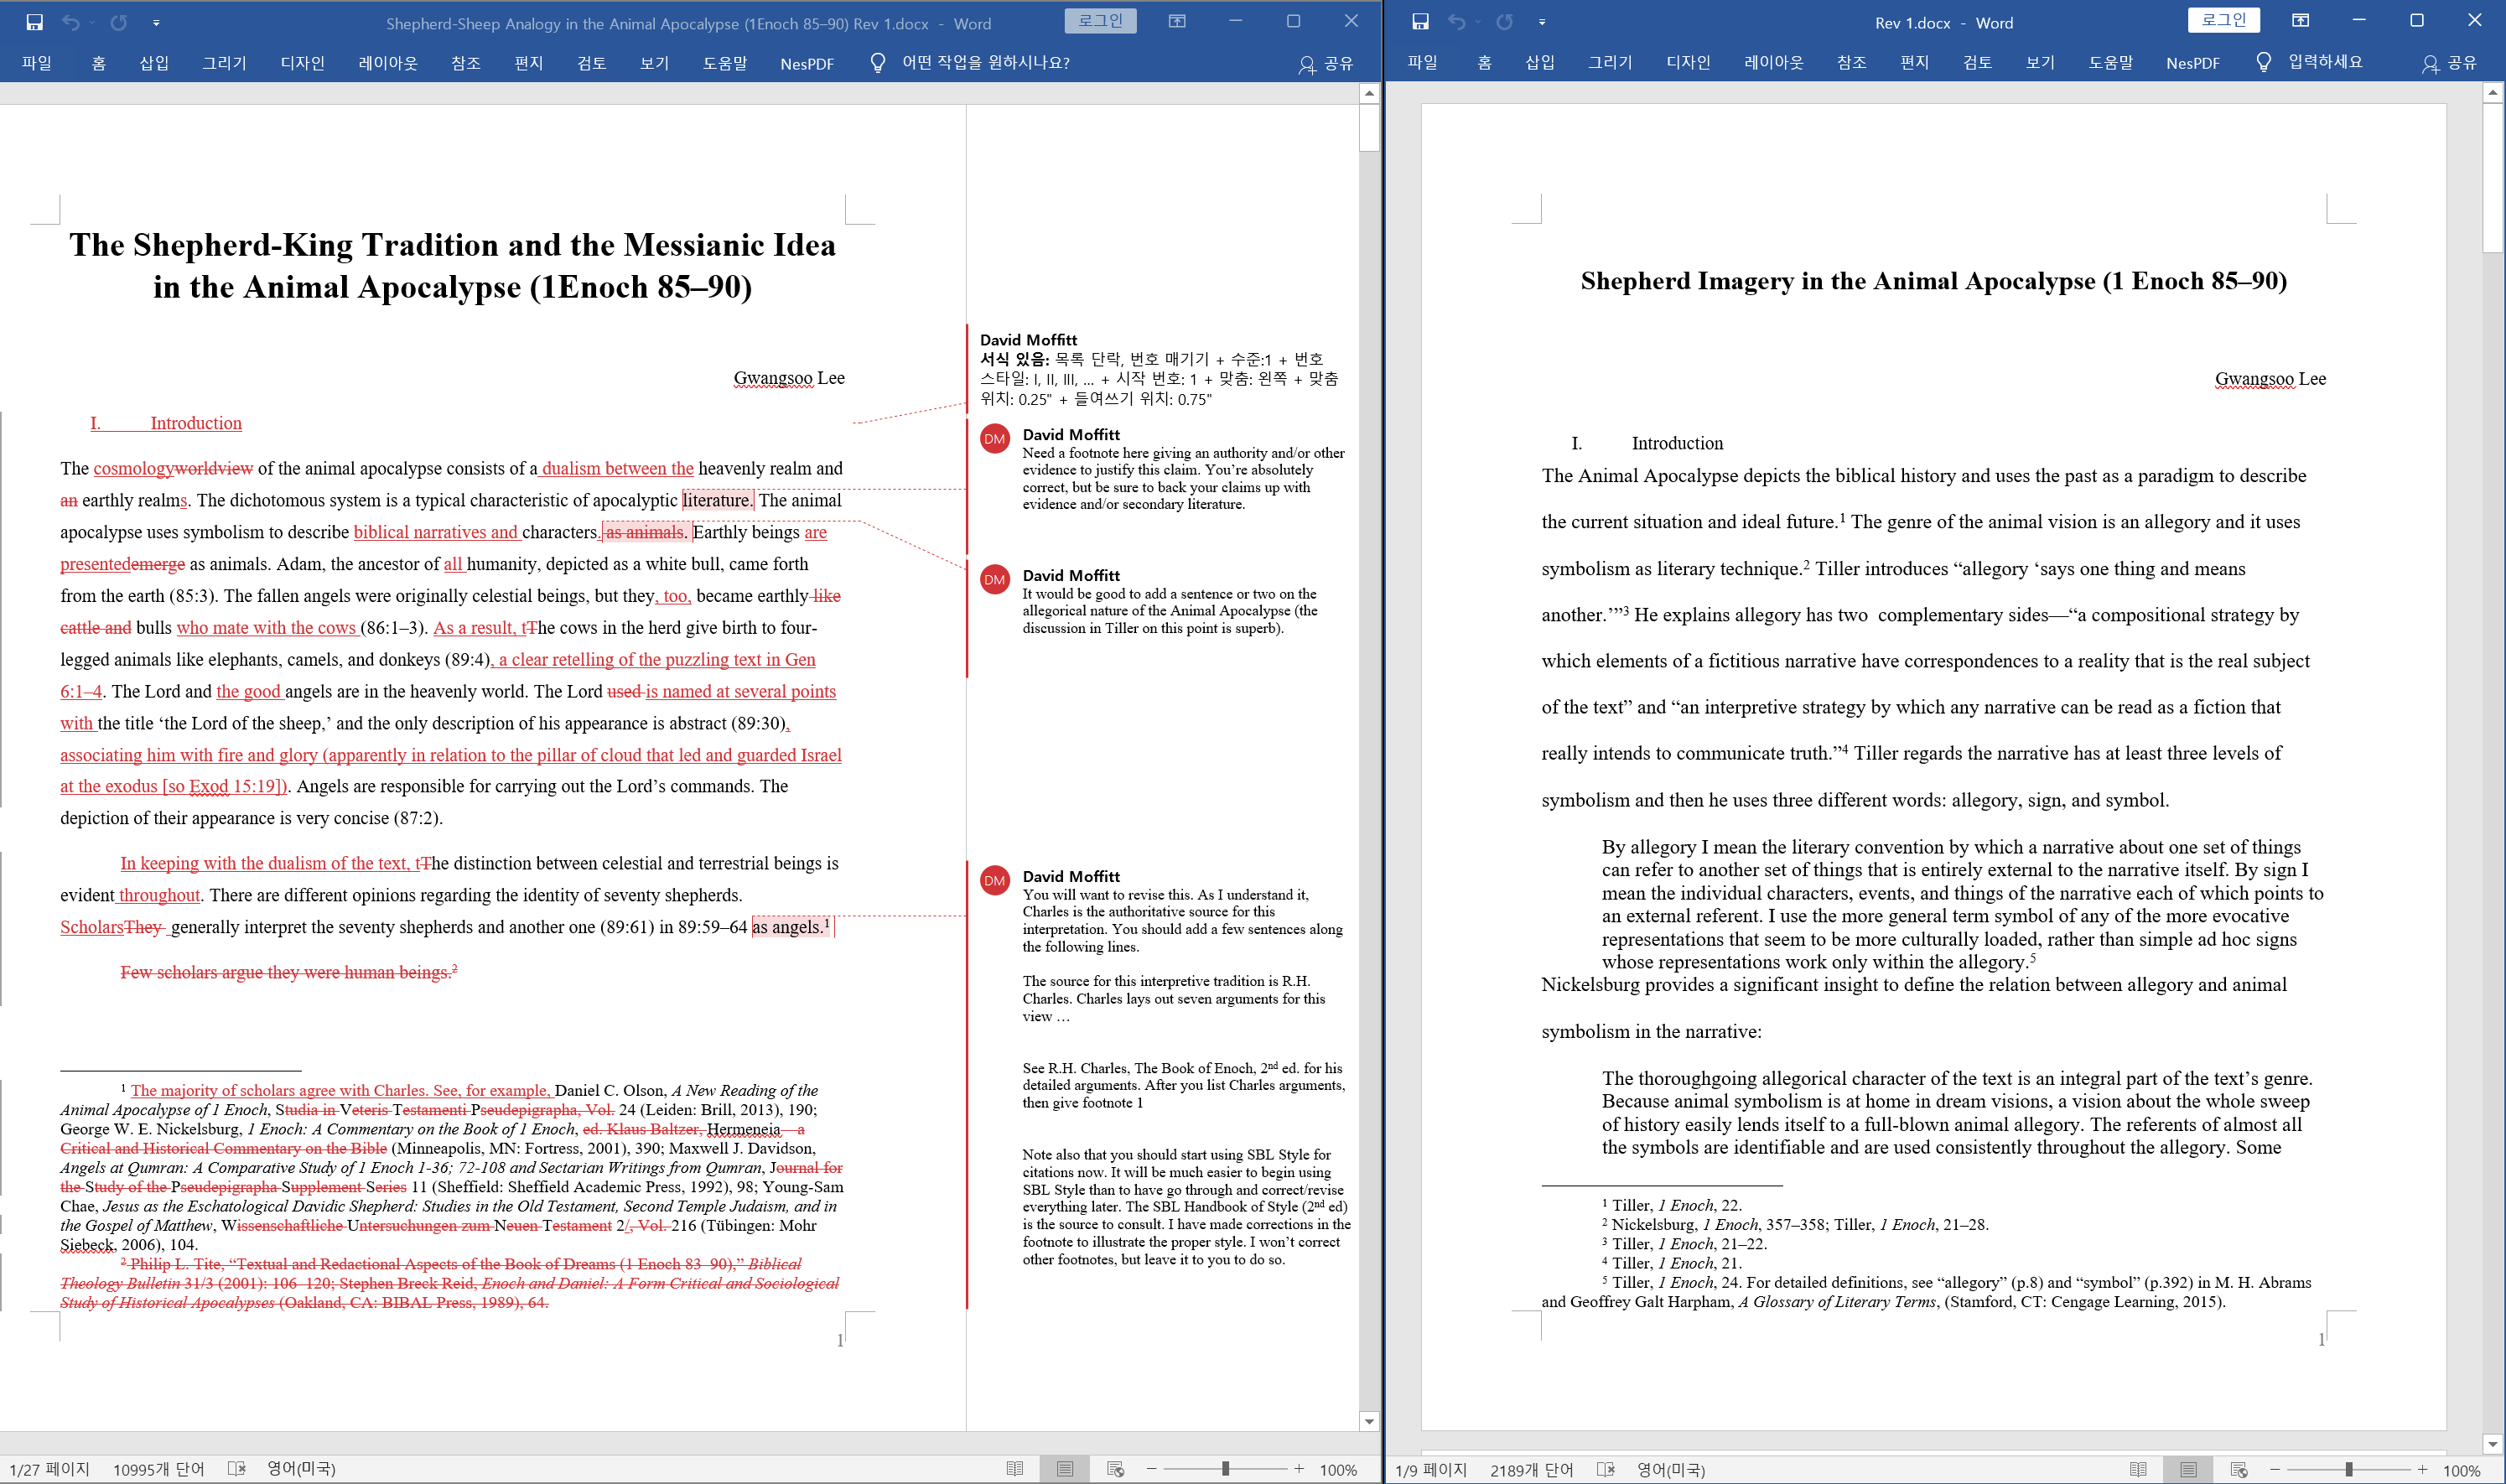Click 영어(미국) language in right status bar
2506x1484 pixels.
(1671, 1469)
